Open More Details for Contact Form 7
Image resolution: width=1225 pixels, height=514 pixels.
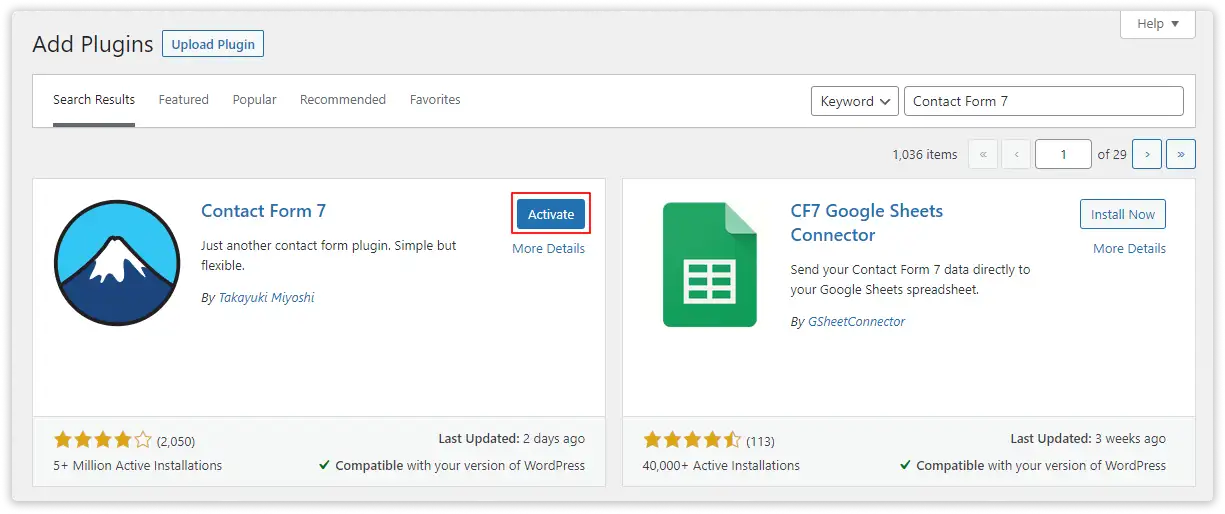(x=548, y=248)
